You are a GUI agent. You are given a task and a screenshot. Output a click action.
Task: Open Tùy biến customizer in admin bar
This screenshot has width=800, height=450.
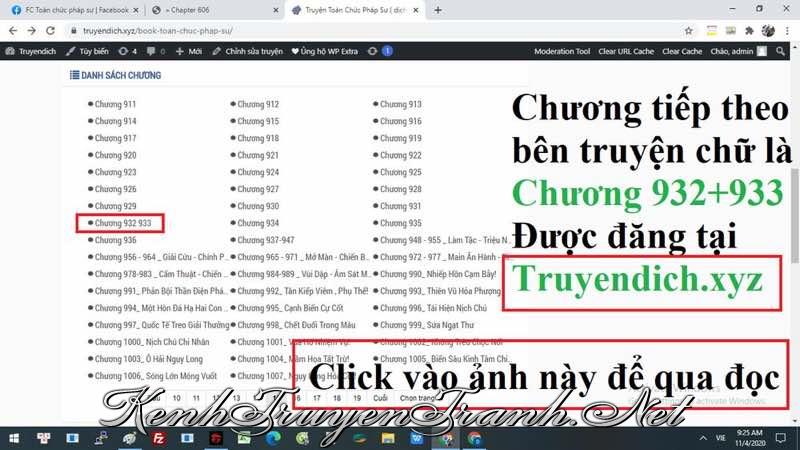click(87, 51)
